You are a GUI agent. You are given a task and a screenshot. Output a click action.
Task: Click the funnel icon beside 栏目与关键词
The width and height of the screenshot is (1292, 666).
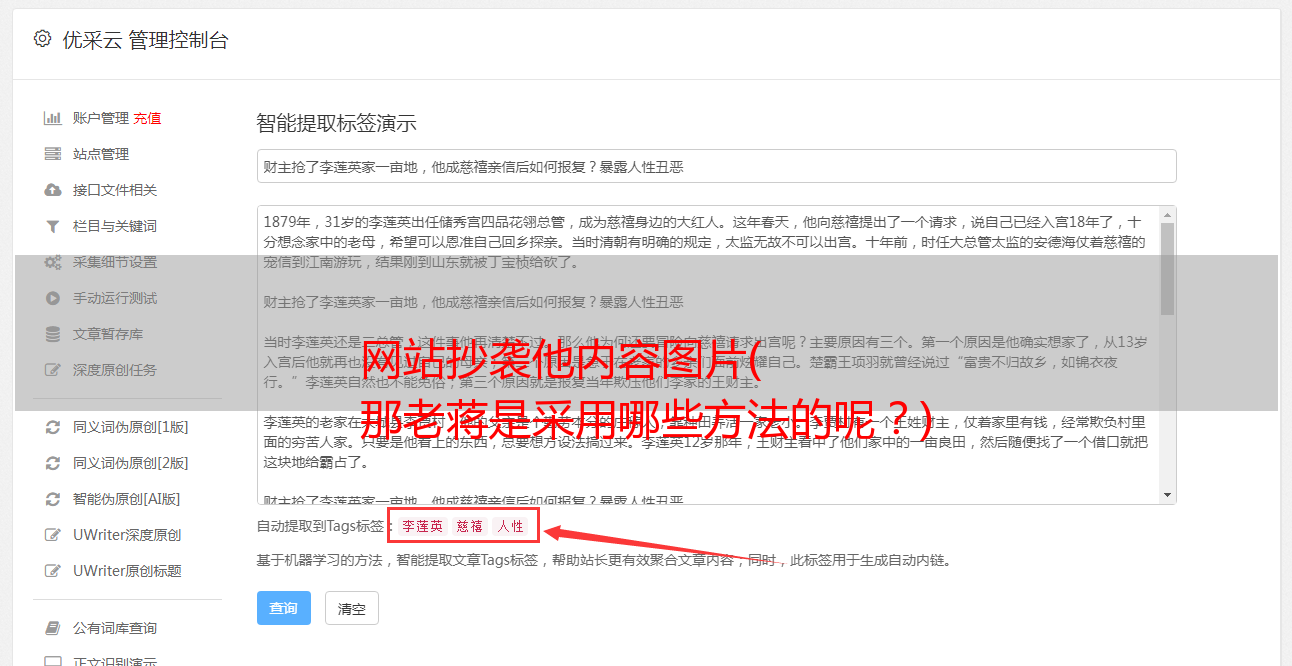pos(53,226)
